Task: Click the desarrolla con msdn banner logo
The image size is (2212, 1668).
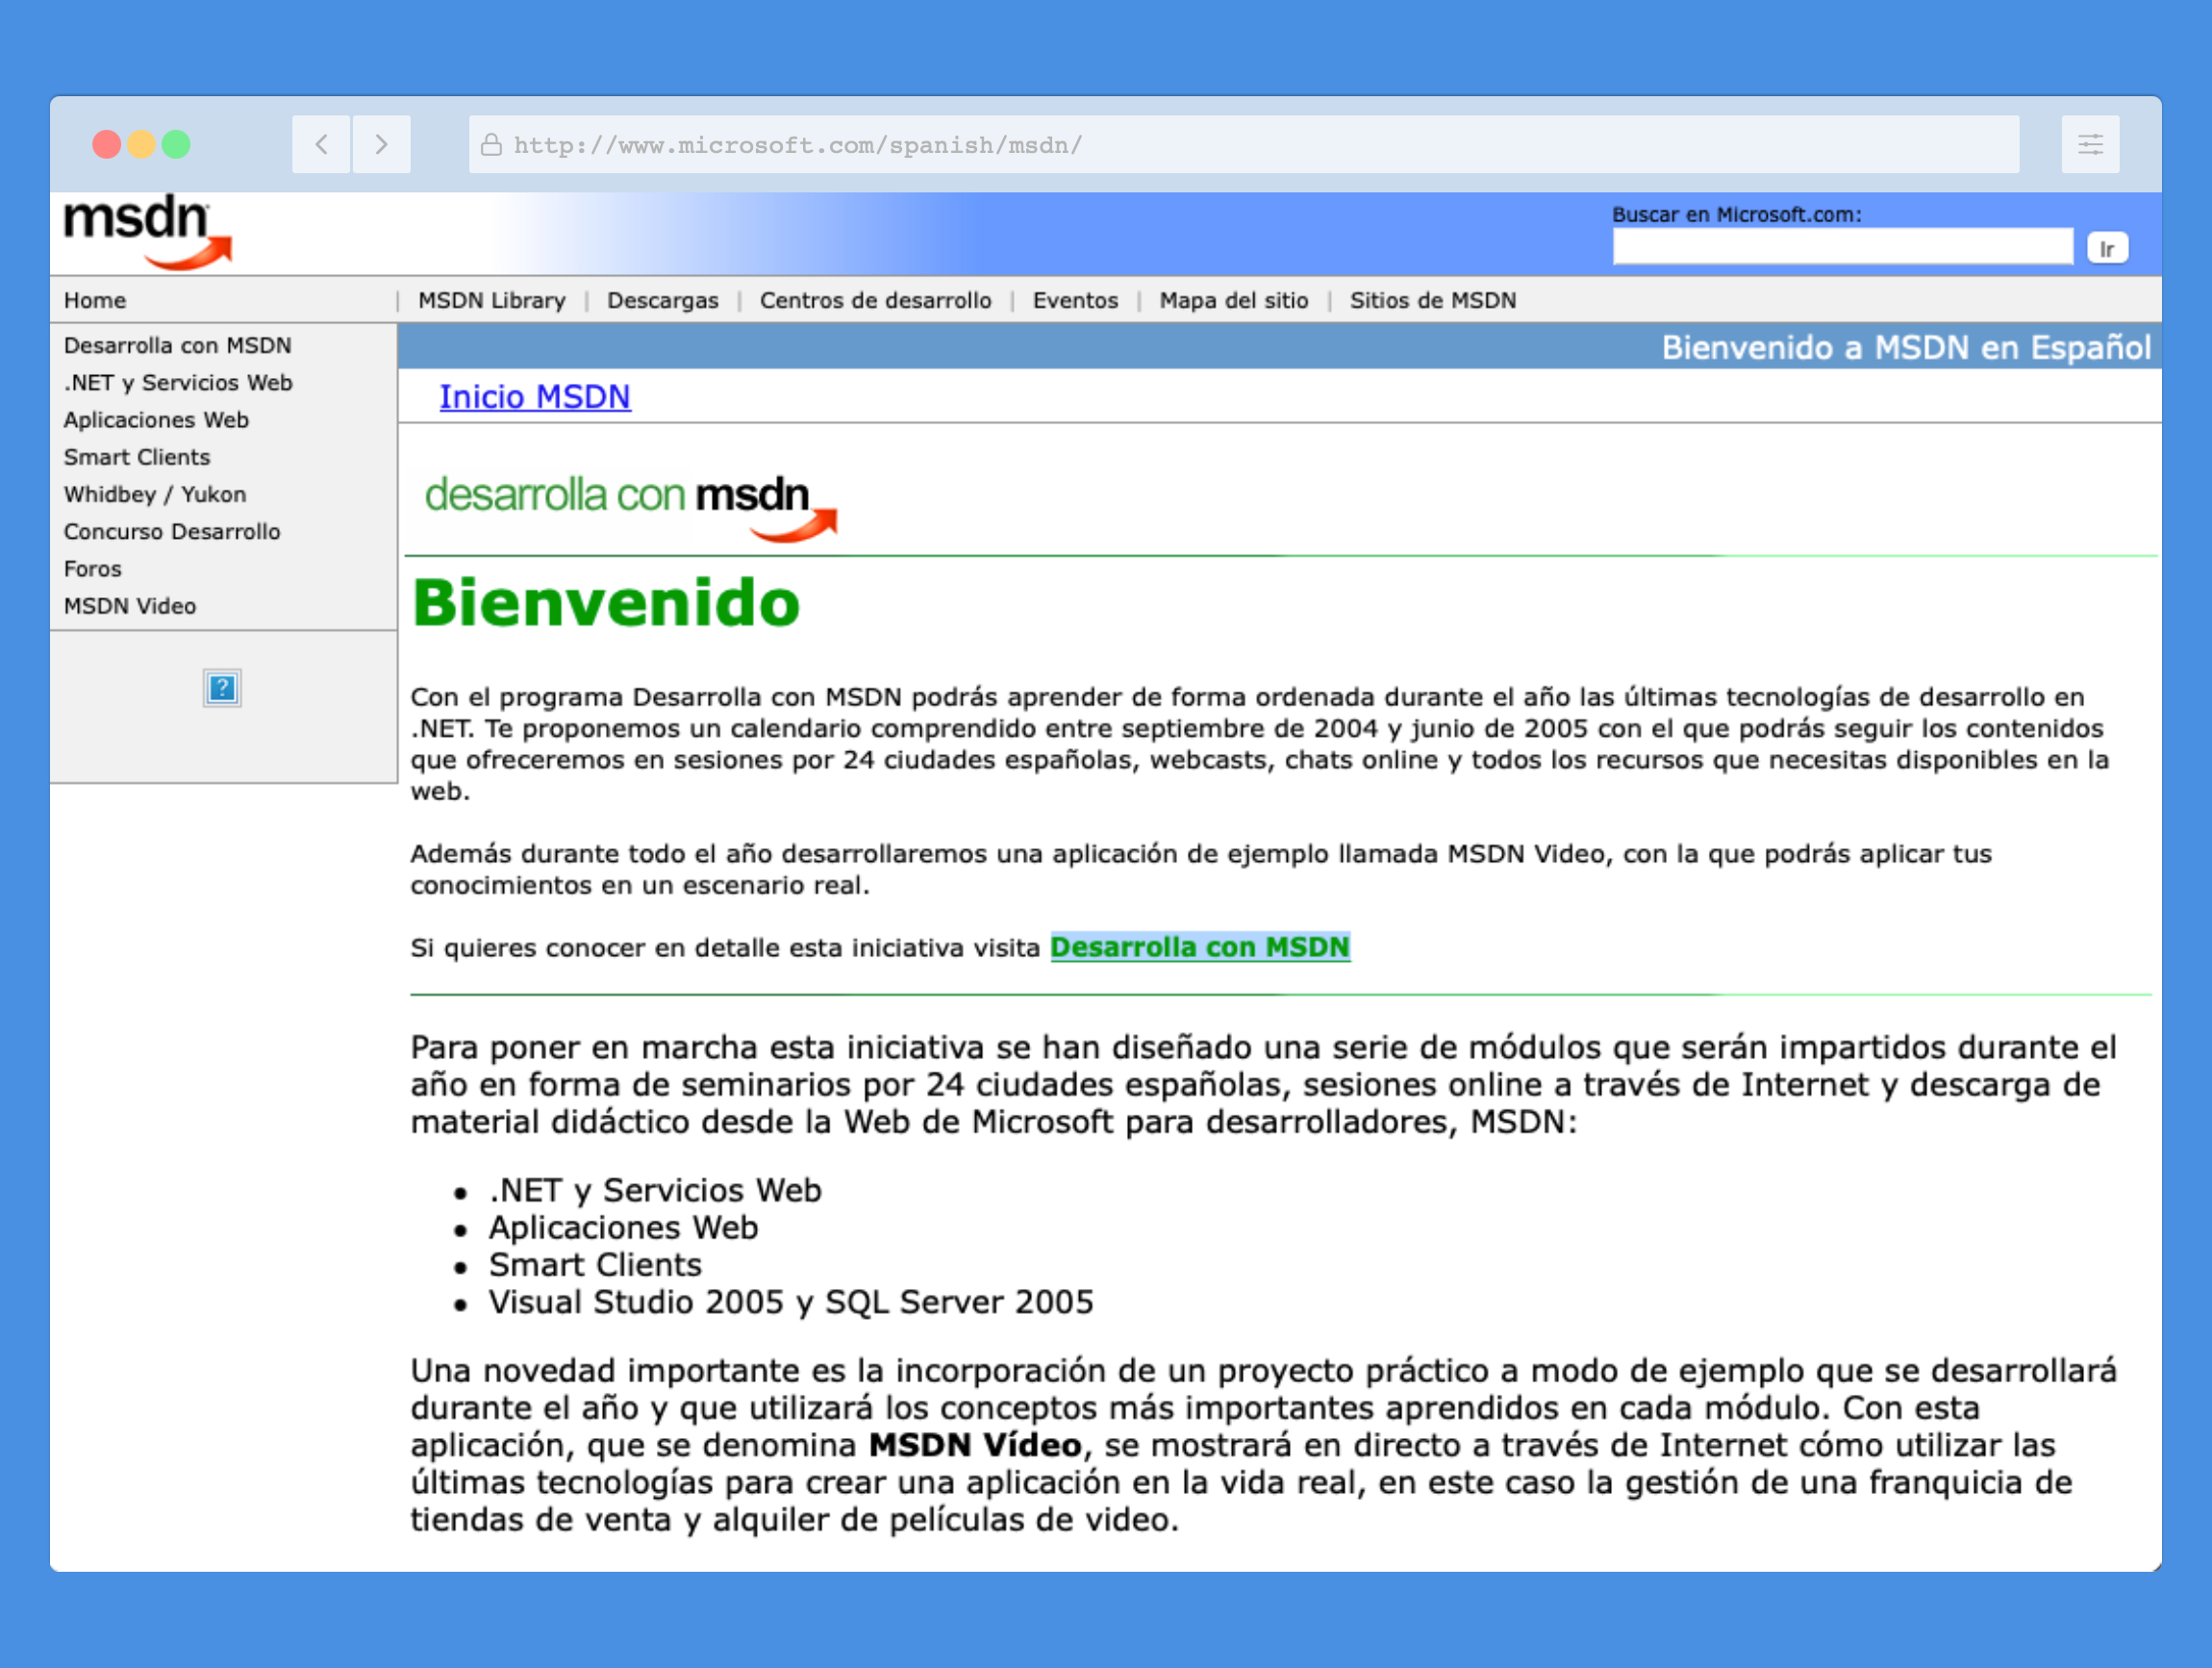Action: [x=630, y=507]
